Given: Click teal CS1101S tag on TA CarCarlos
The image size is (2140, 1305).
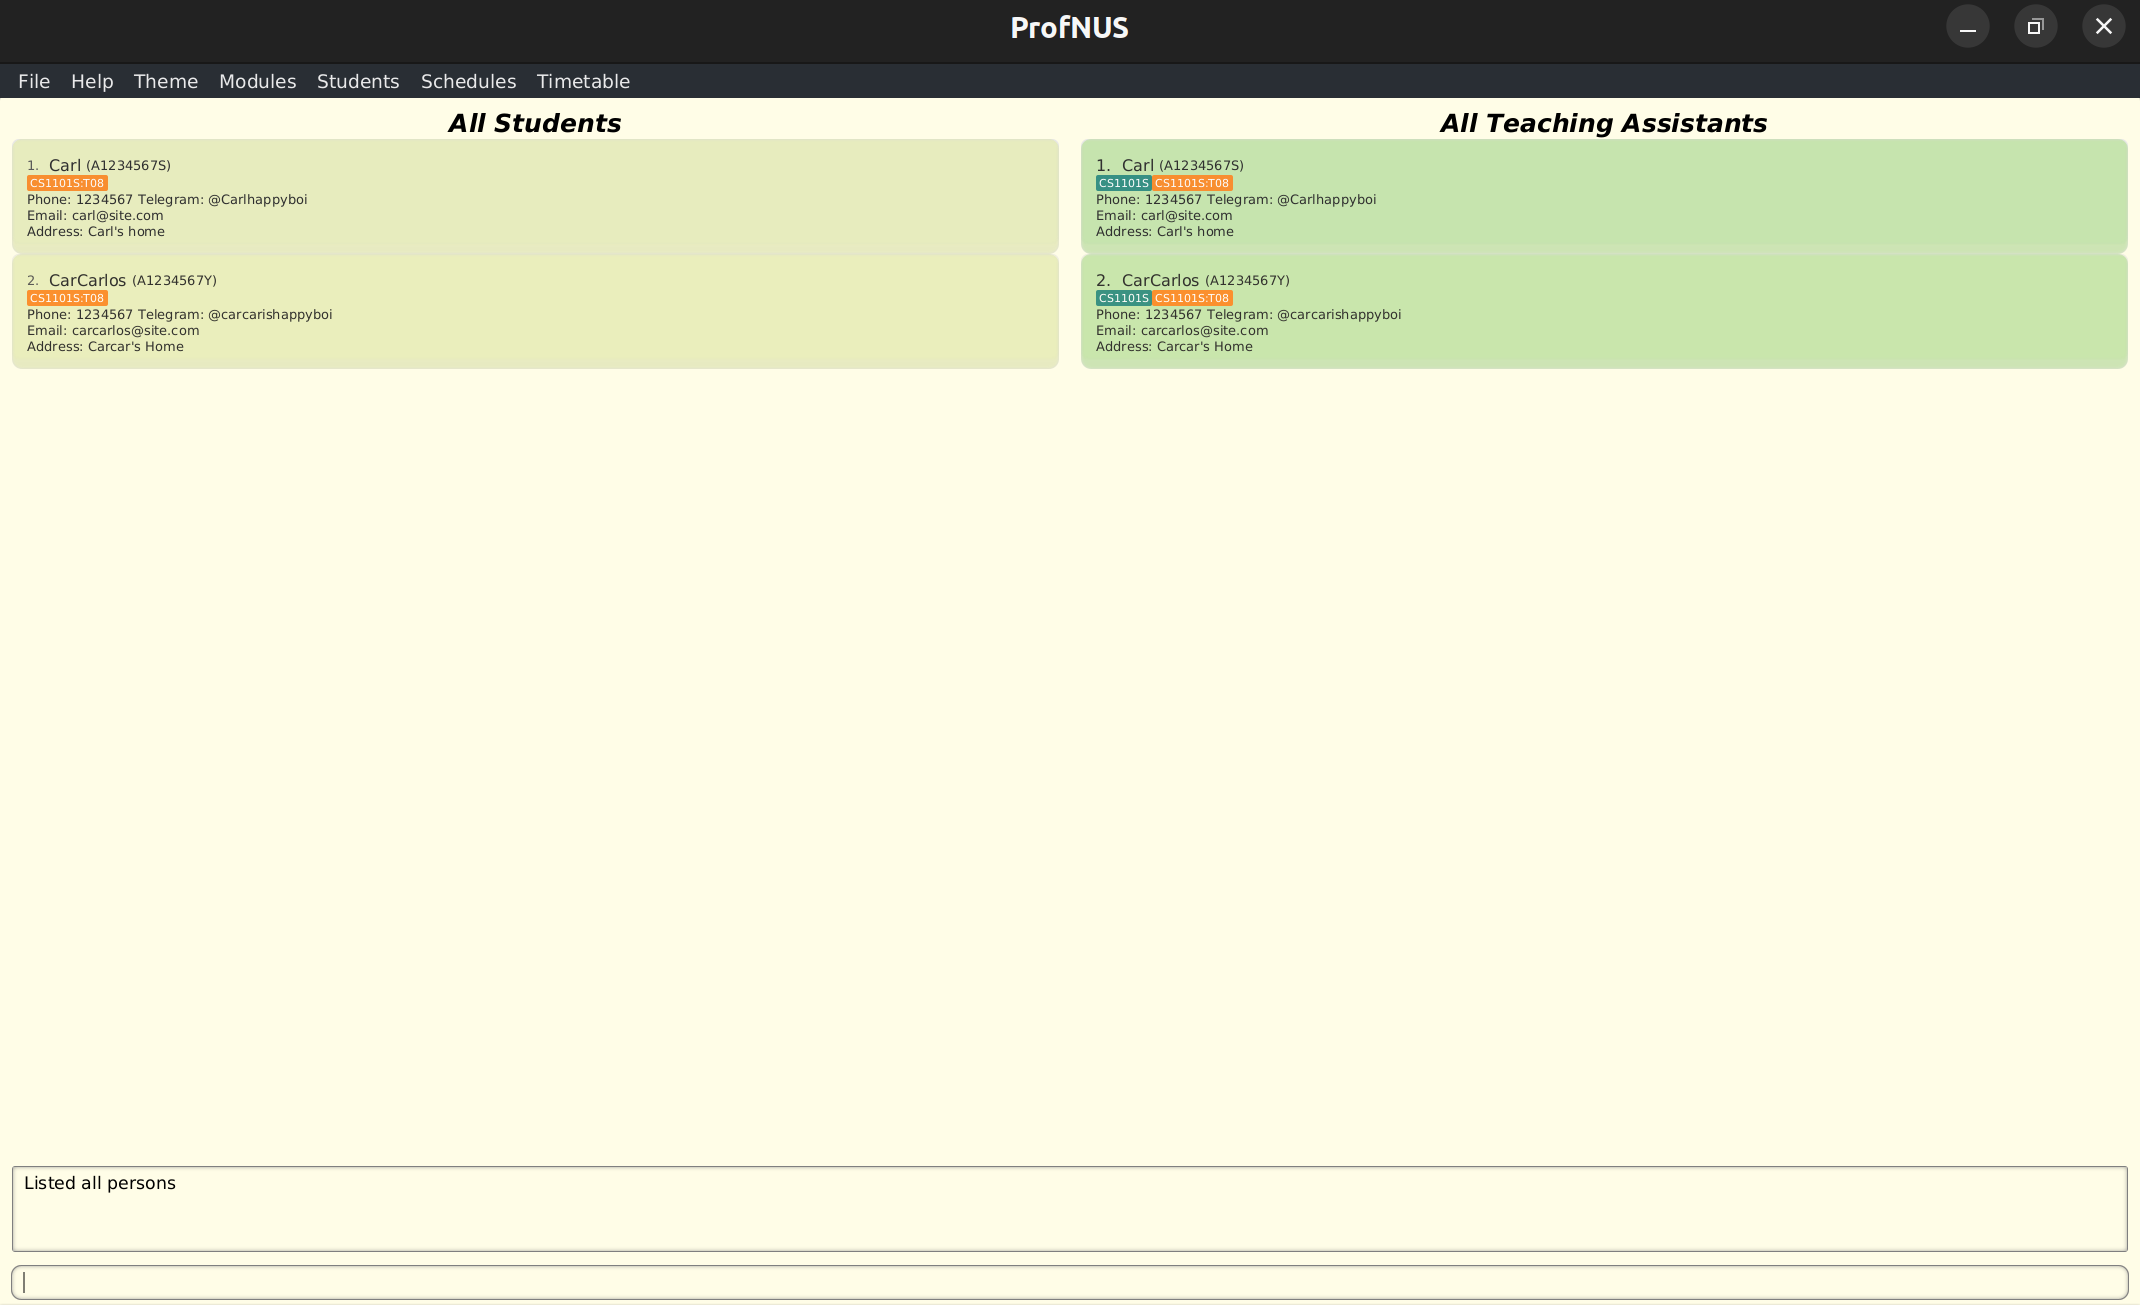Looking at the screenshot, I should [x=1122, y=298].
